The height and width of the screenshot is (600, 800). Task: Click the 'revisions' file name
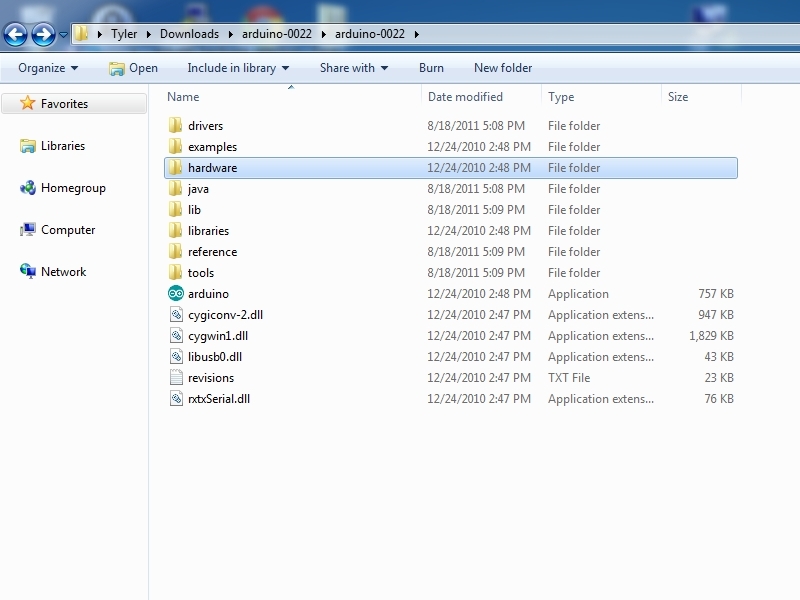pos(211,378)
